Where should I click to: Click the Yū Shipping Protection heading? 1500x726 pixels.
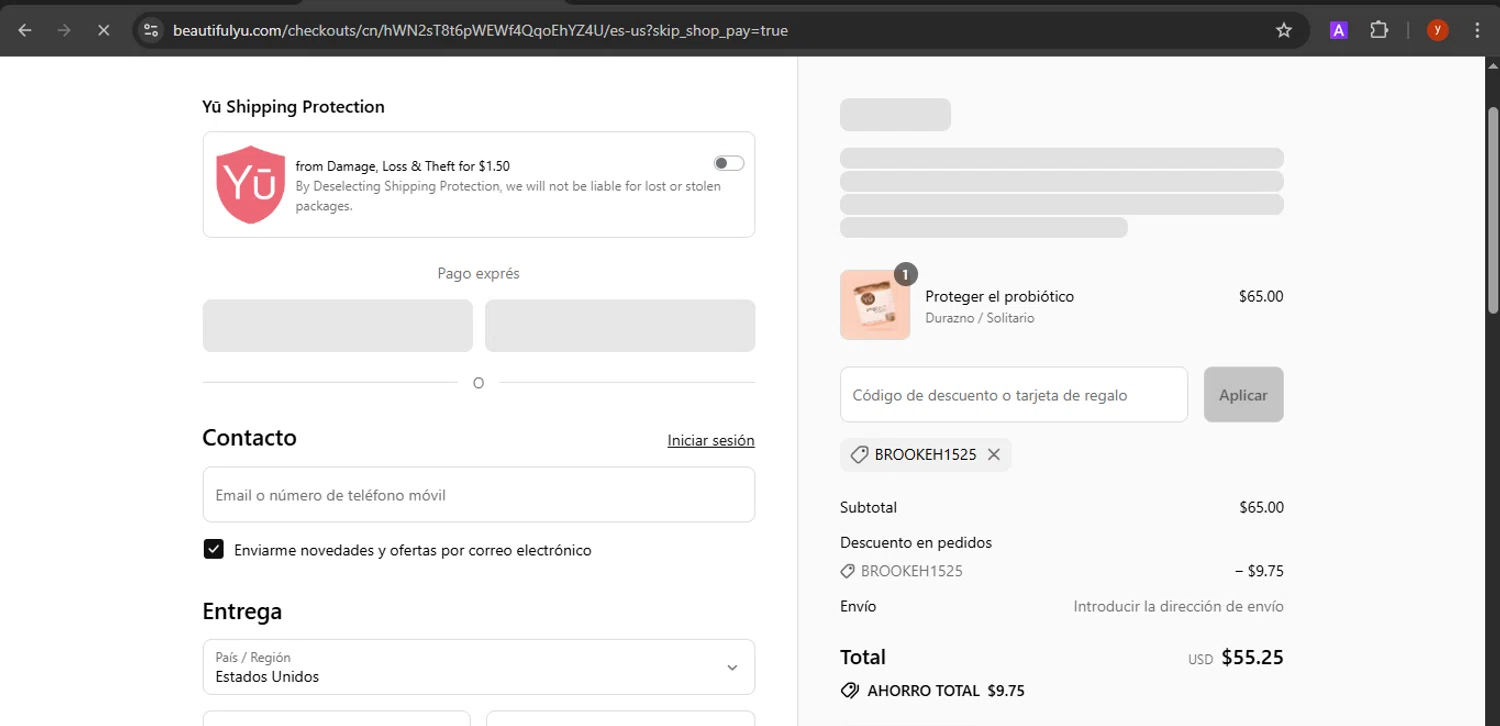[x=293, y=107]
